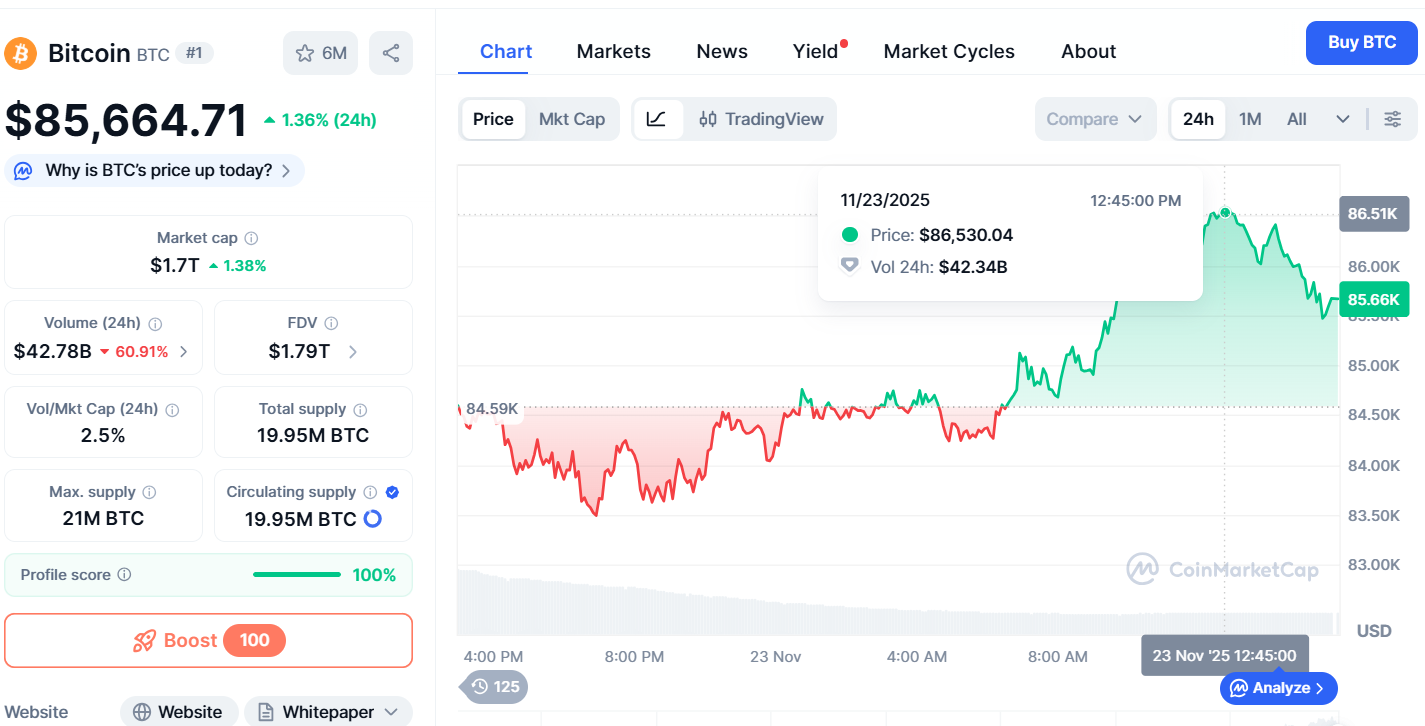The width and height of the screenshot is (1425, 726).
Task: Click the rocket icon on Boost button
Action: coord(144,640)
